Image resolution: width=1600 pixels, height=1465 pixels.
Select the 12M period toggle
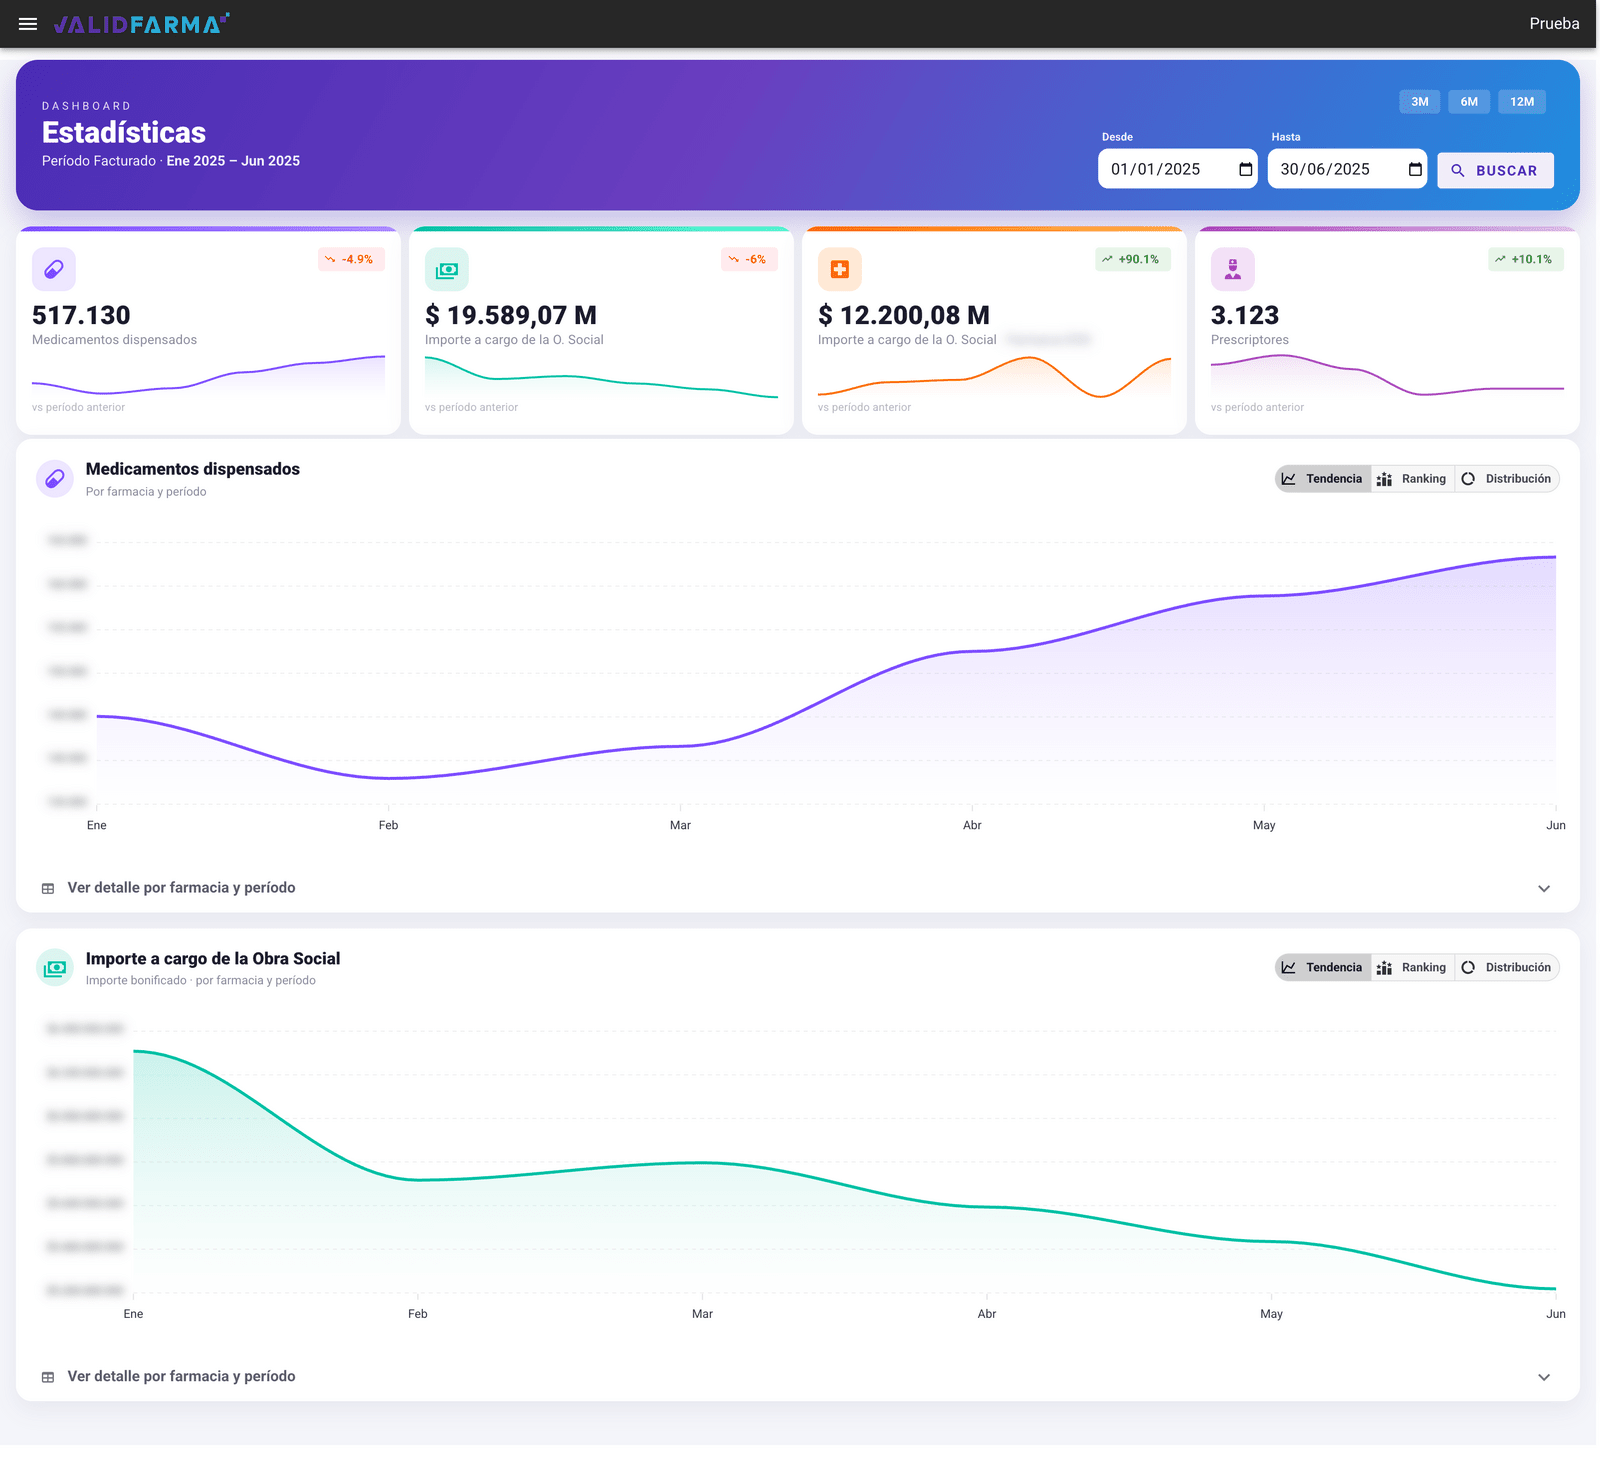1522,102
